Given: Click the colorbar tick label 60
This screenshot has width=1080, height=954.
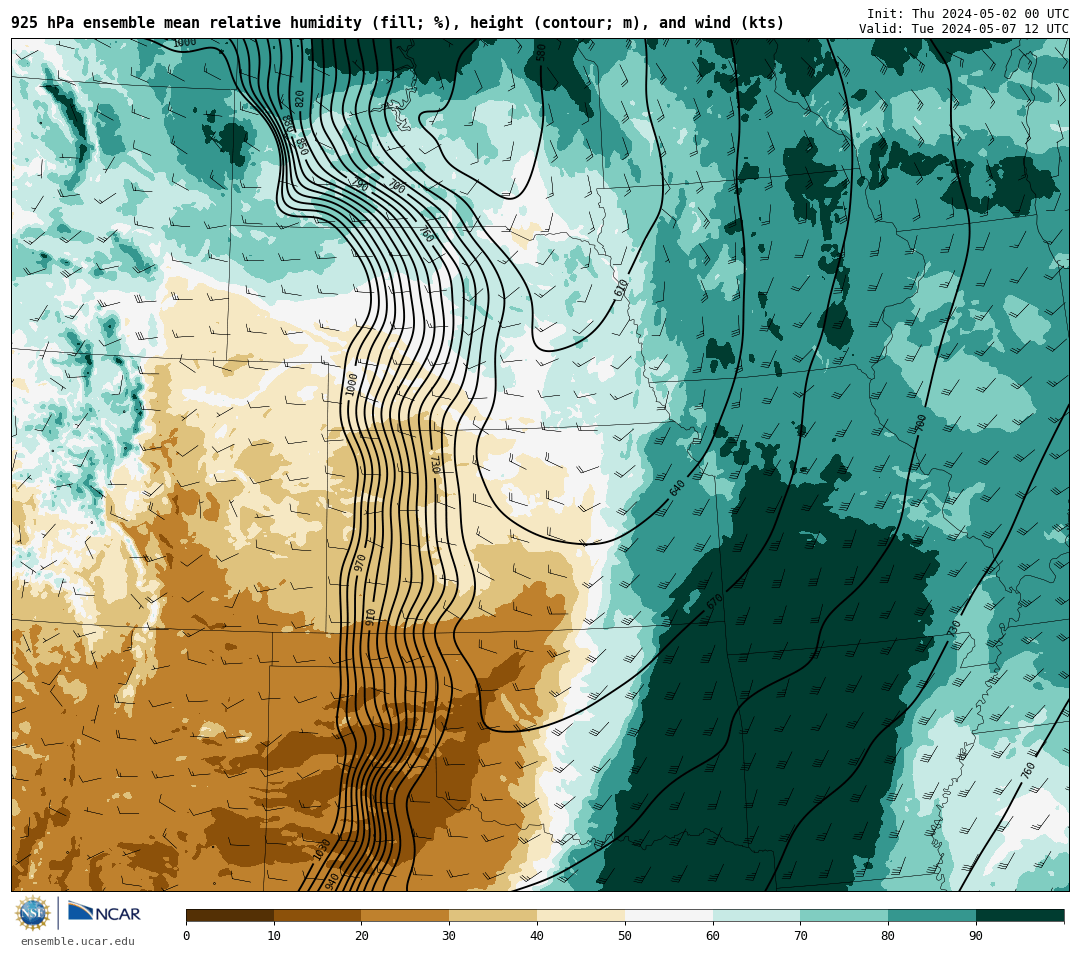Looking at the screenshot, I should [713, 935].
